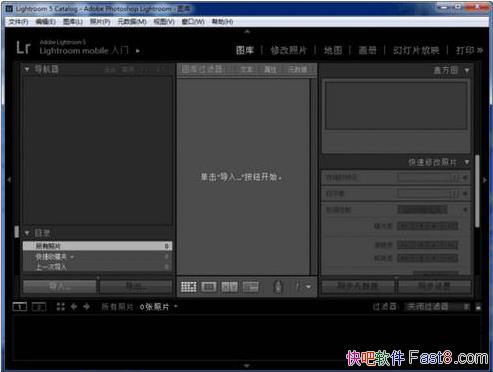Viewport: 493px width, 372px height.
Task: Open the filmstrip source menu beside 0张照片
Action: pos(176,306)
